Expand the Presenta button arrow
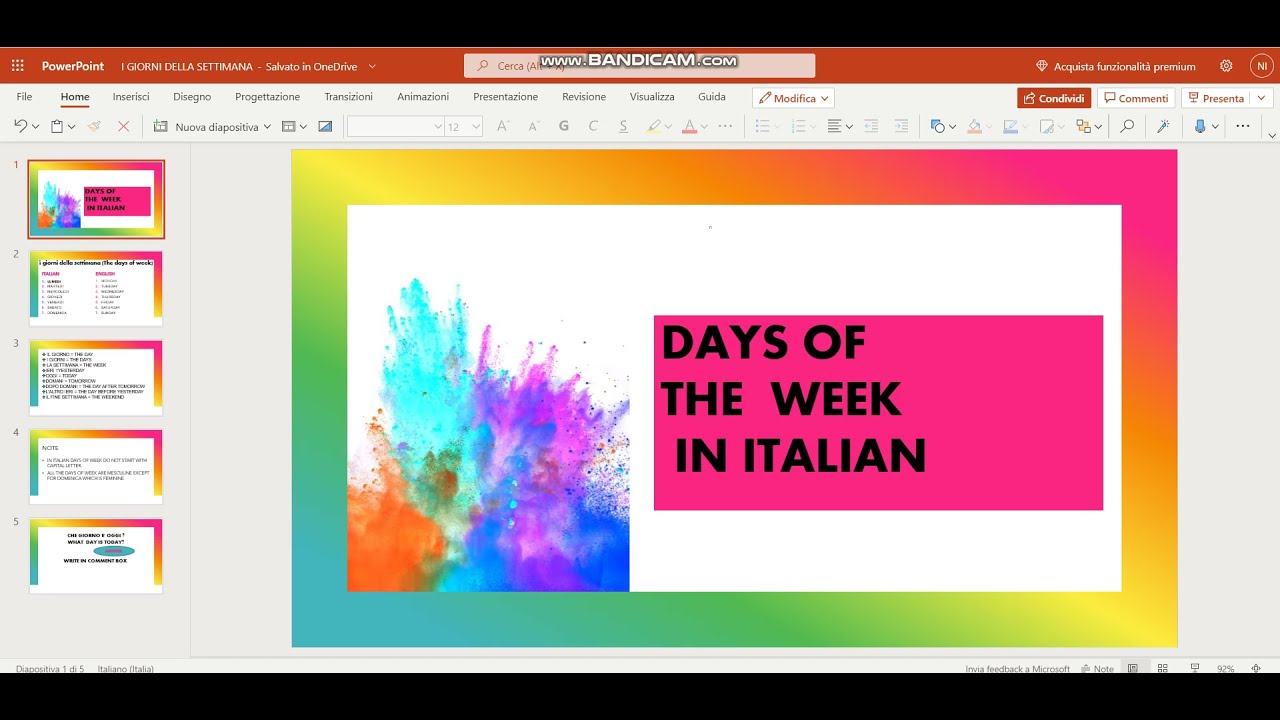Image resolution: width=1280 pixels, height=720 pixels. [1262, 98]
